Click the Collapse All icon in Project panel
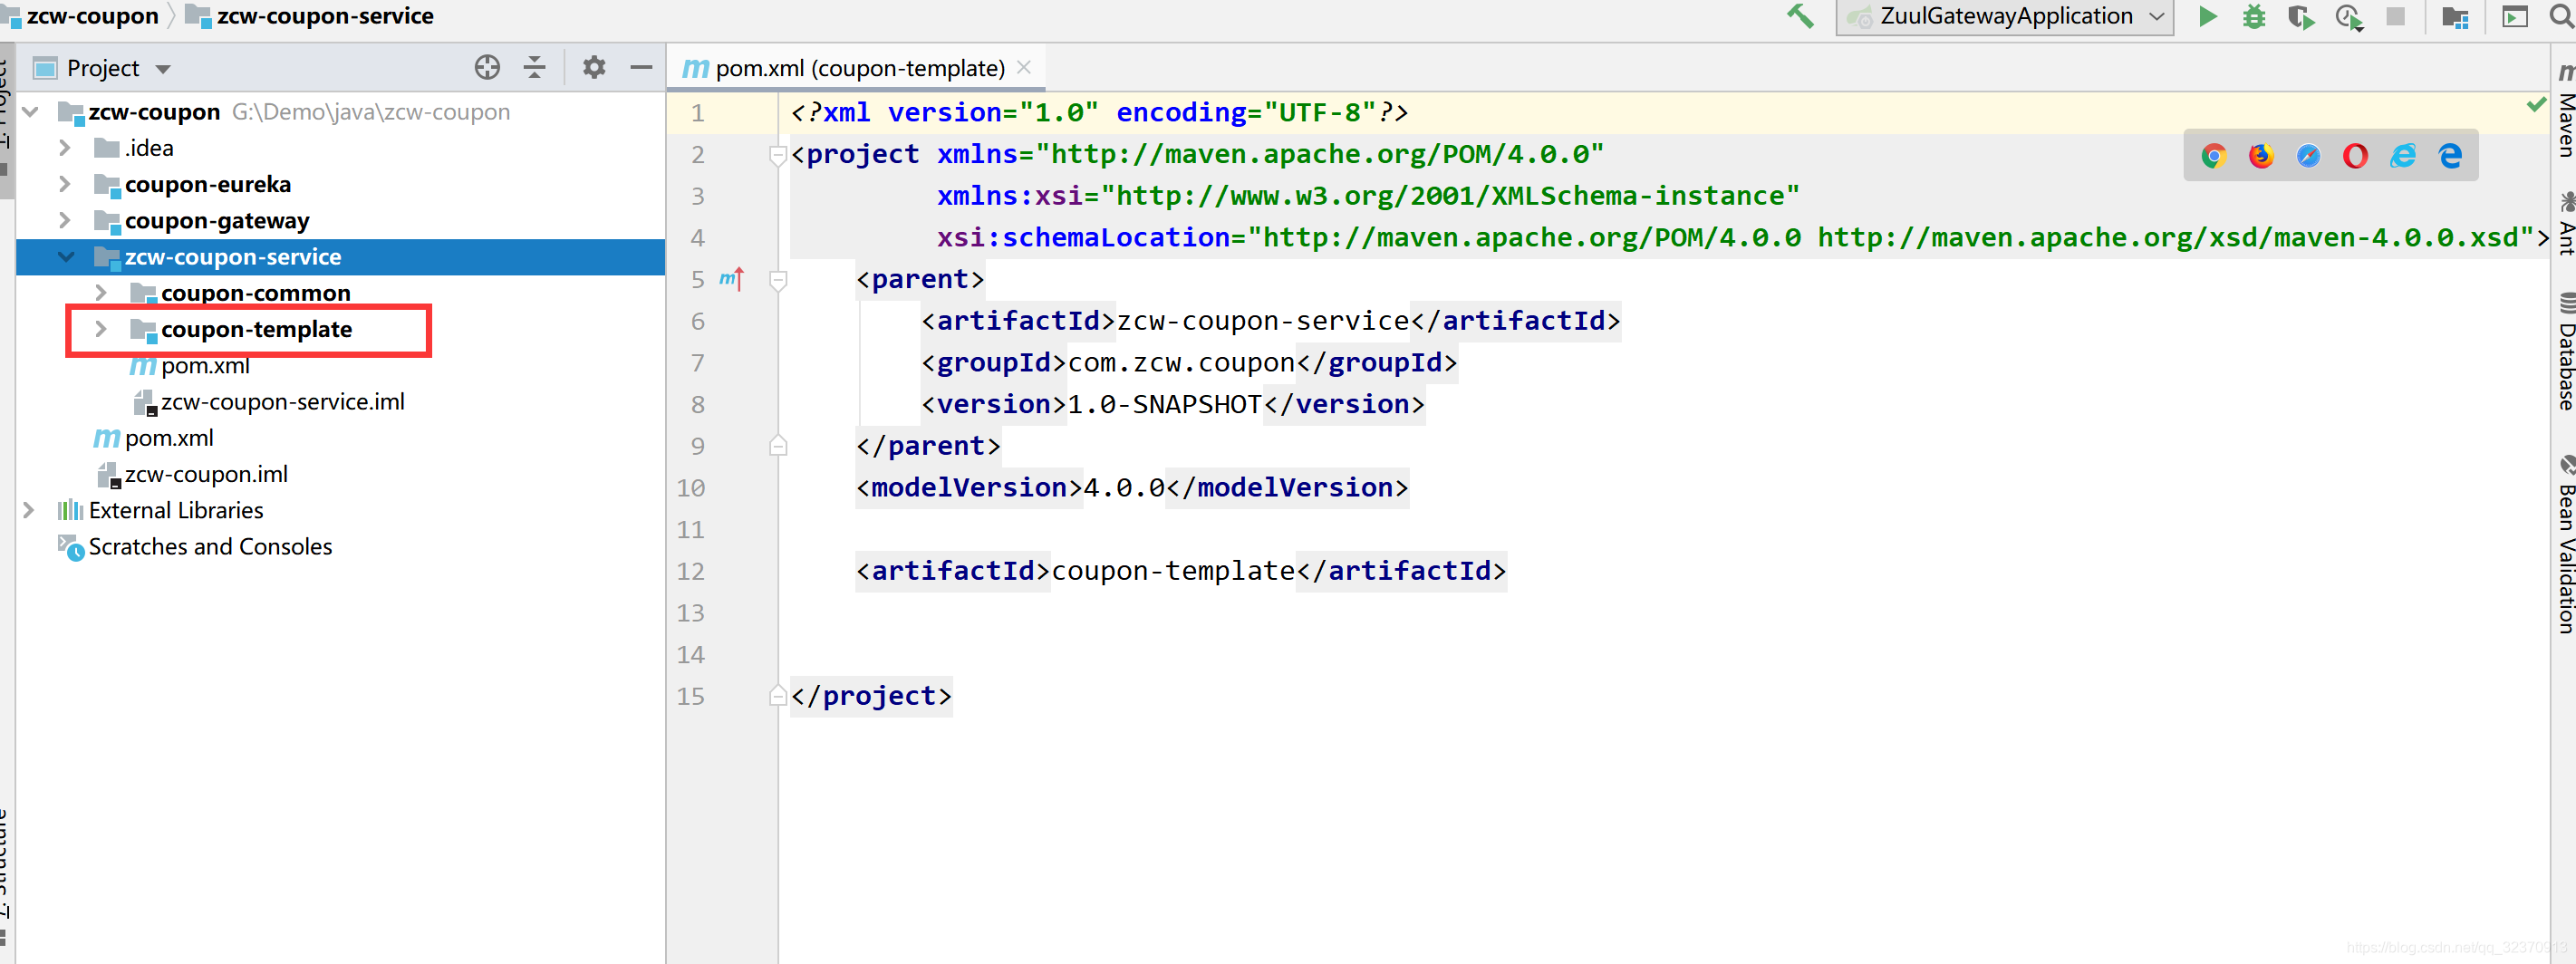 coord(535,67)
